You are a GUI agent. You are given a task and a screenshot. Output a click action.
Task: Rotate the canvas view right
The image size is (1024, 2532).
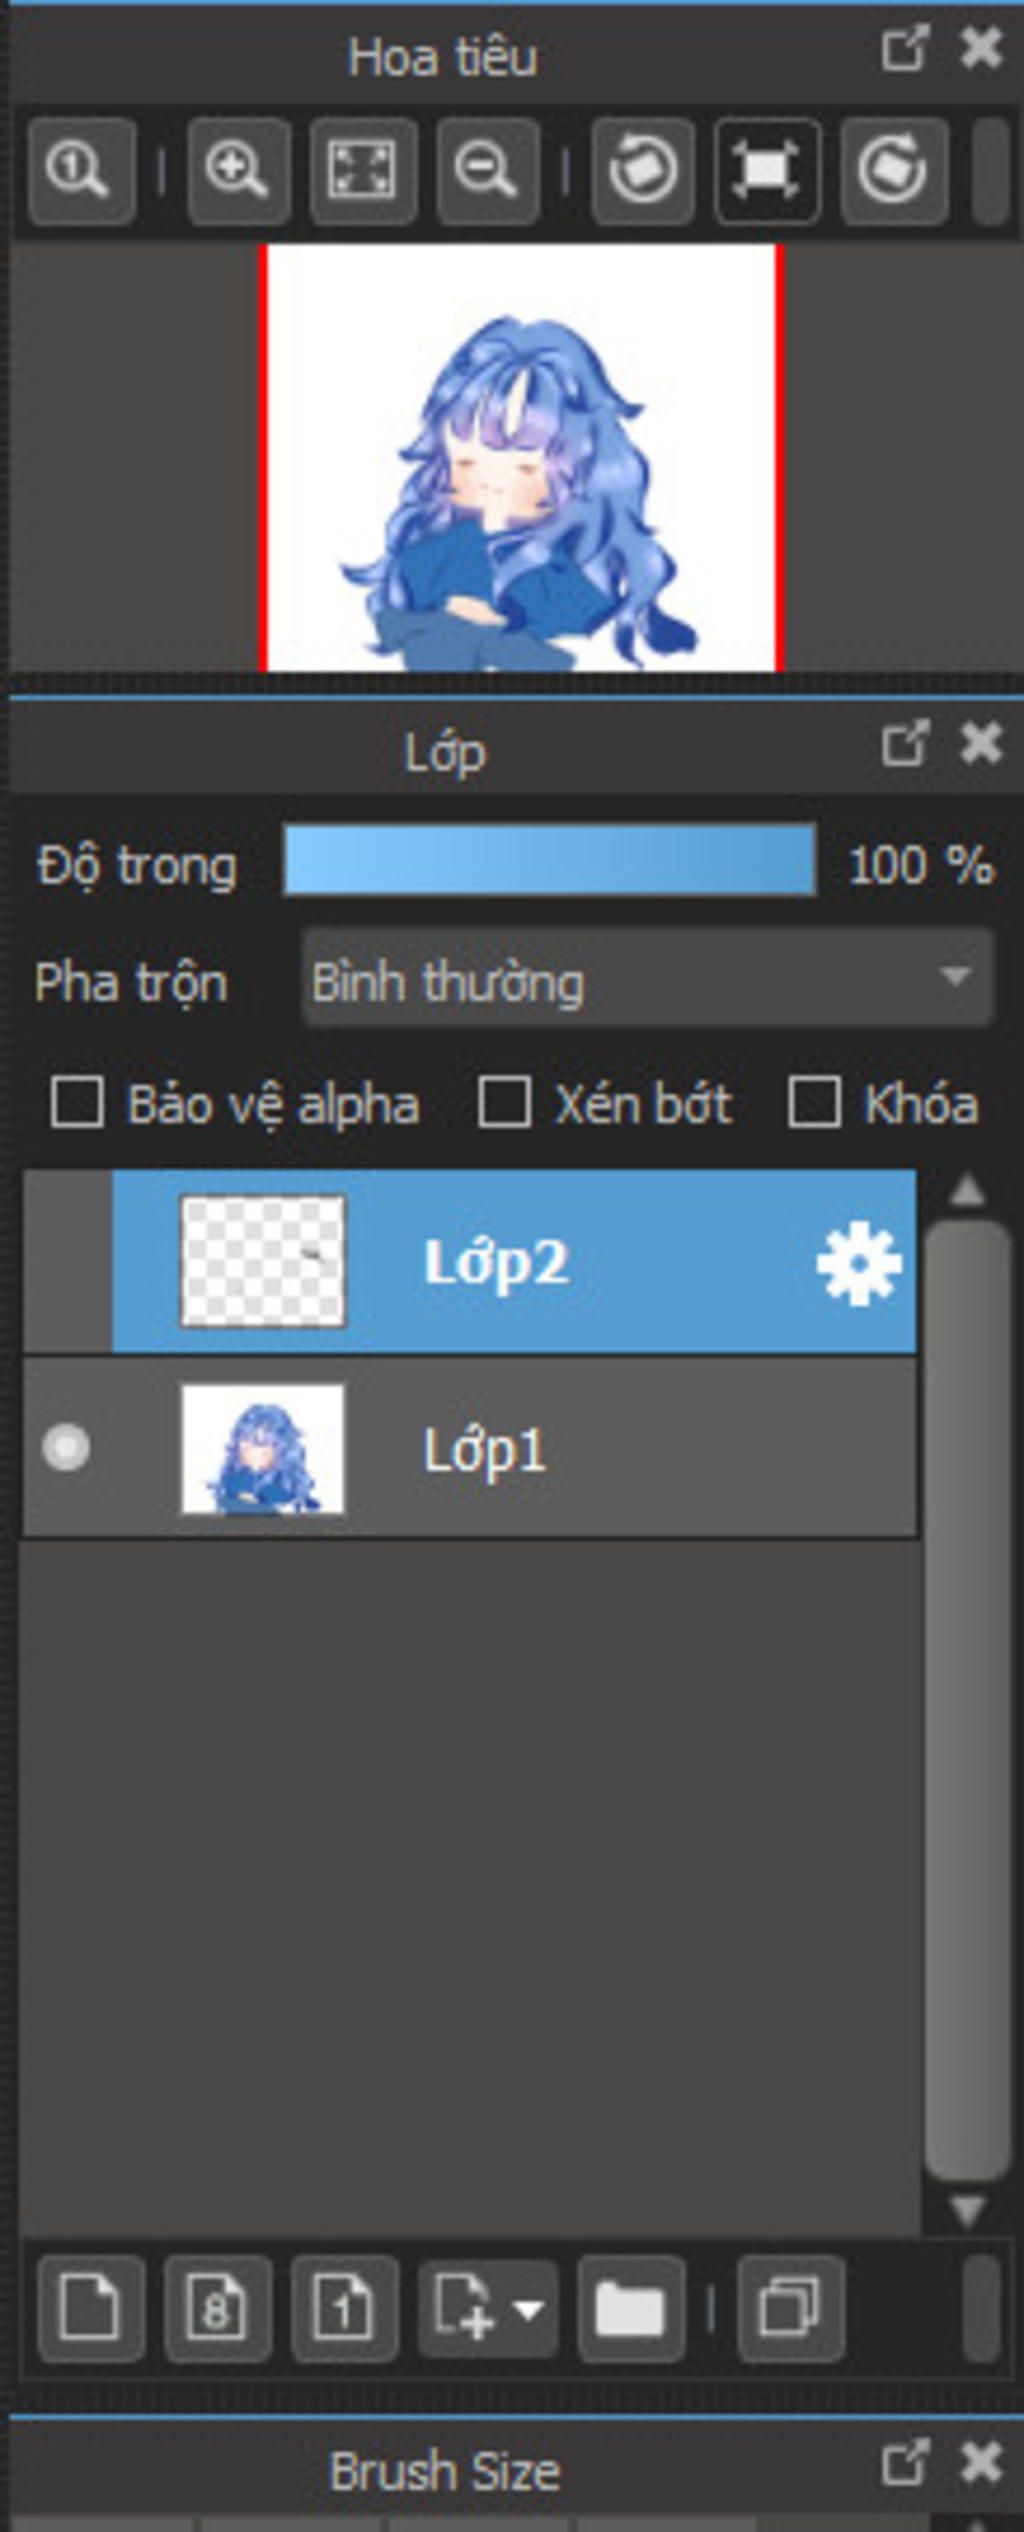tap(893, 170)
